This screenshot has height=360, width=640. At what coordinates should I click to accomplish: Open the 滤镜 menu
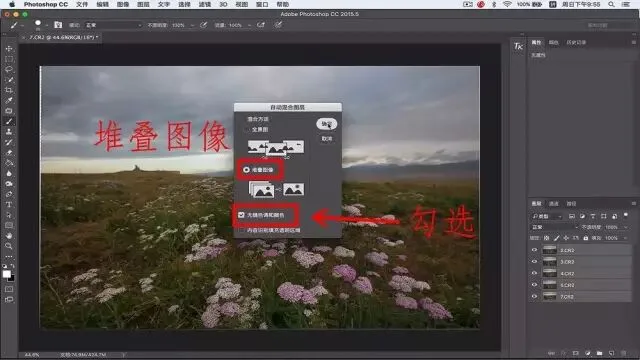[204, 4]
